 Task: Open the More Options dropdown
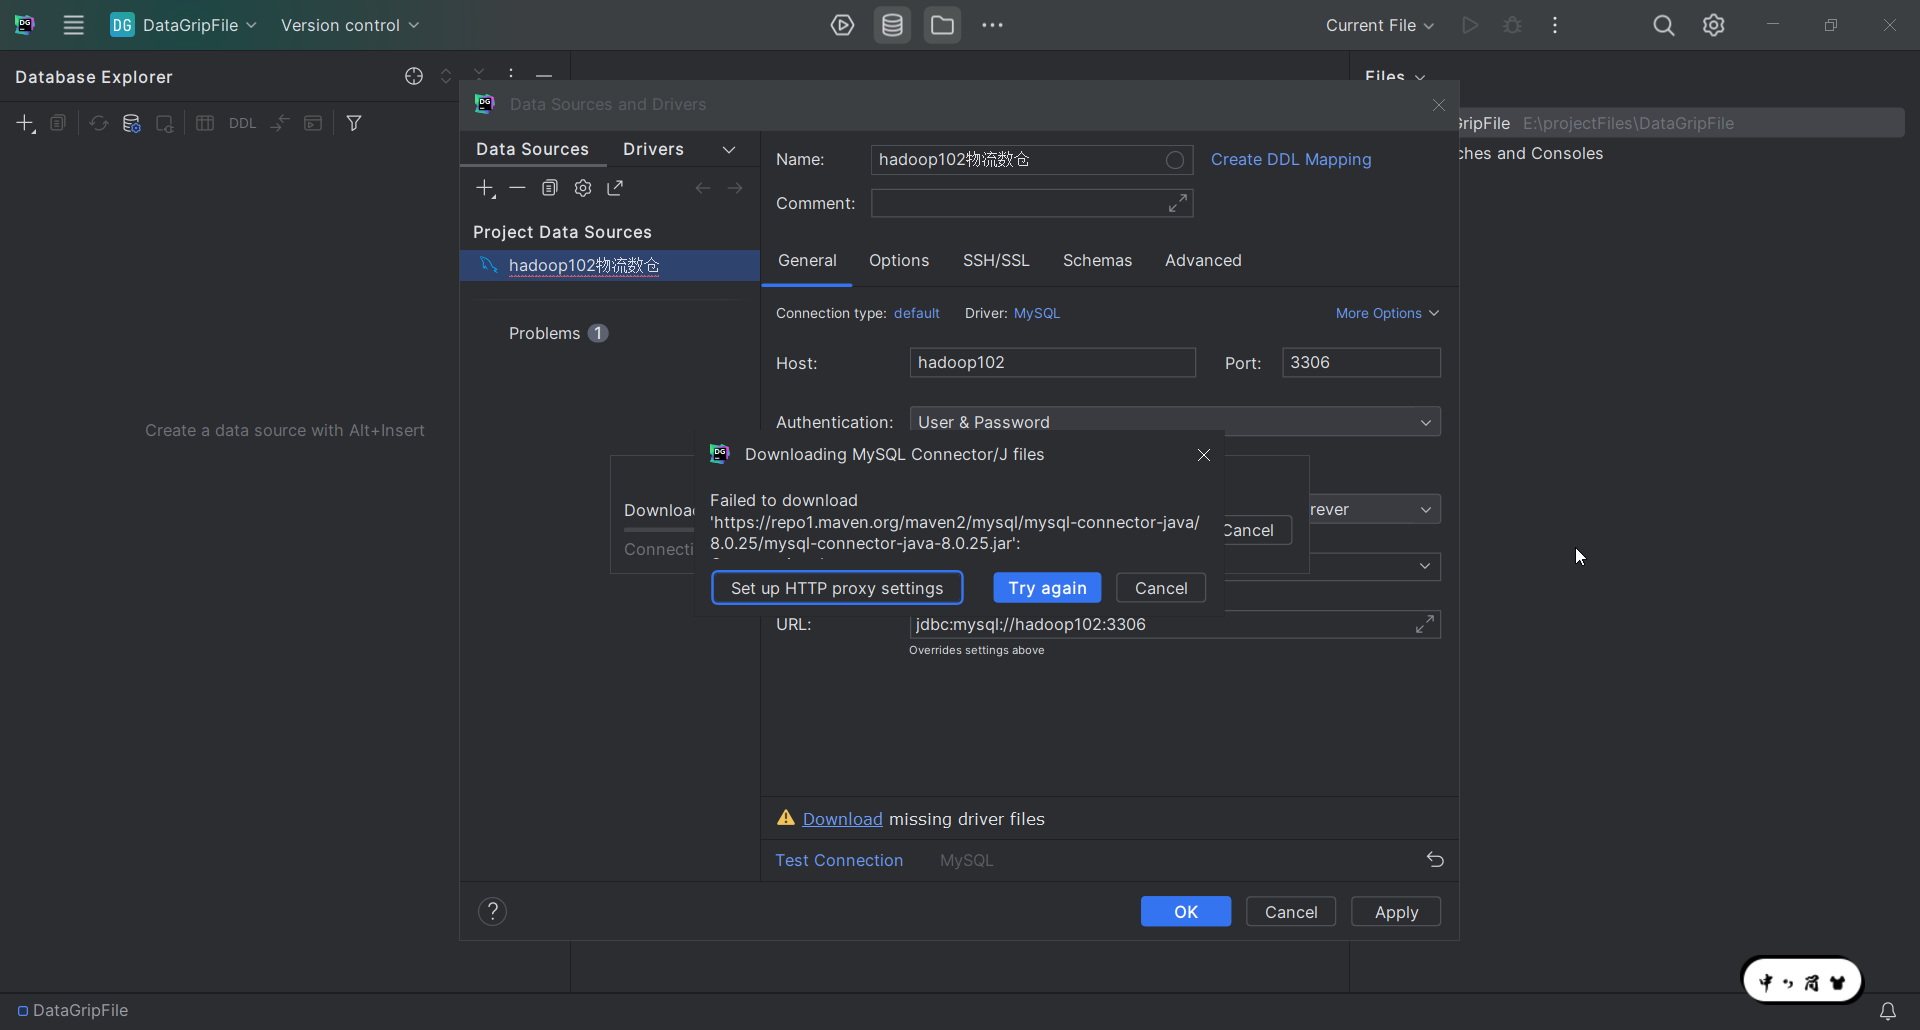pyautogui.click(x=1387, y=313)
